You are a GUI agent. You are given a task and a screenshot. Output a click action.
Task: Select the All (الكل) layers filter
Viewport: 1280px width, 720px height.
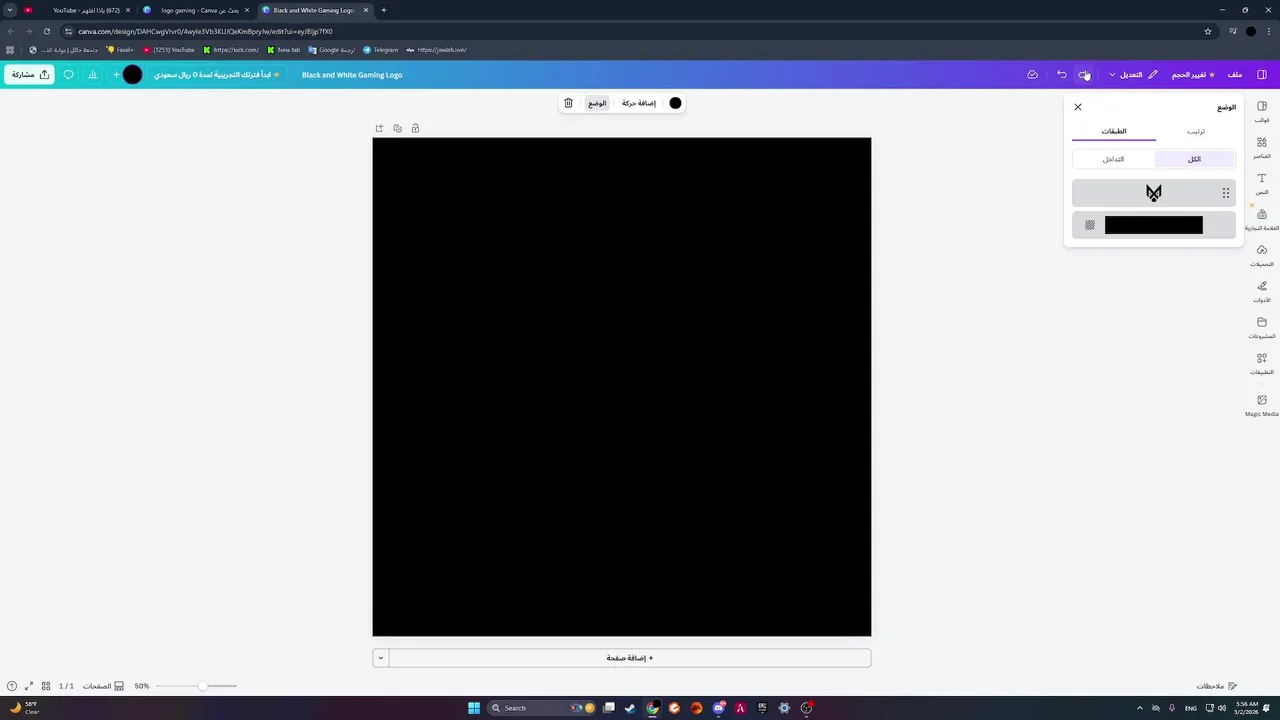[x=1195, y=159]
